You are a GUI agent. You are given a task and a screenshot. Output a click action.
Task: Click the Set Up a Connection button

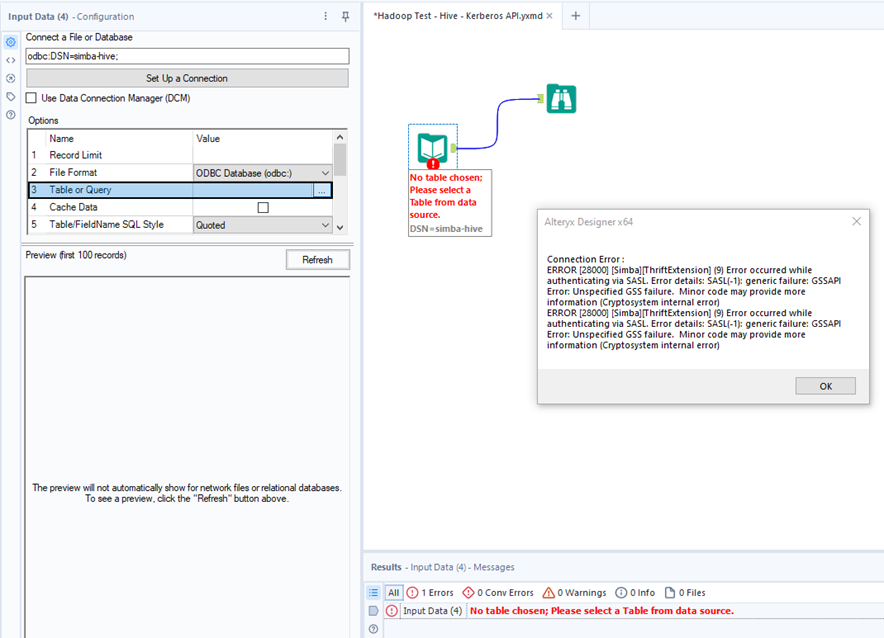tap(187, 79)
